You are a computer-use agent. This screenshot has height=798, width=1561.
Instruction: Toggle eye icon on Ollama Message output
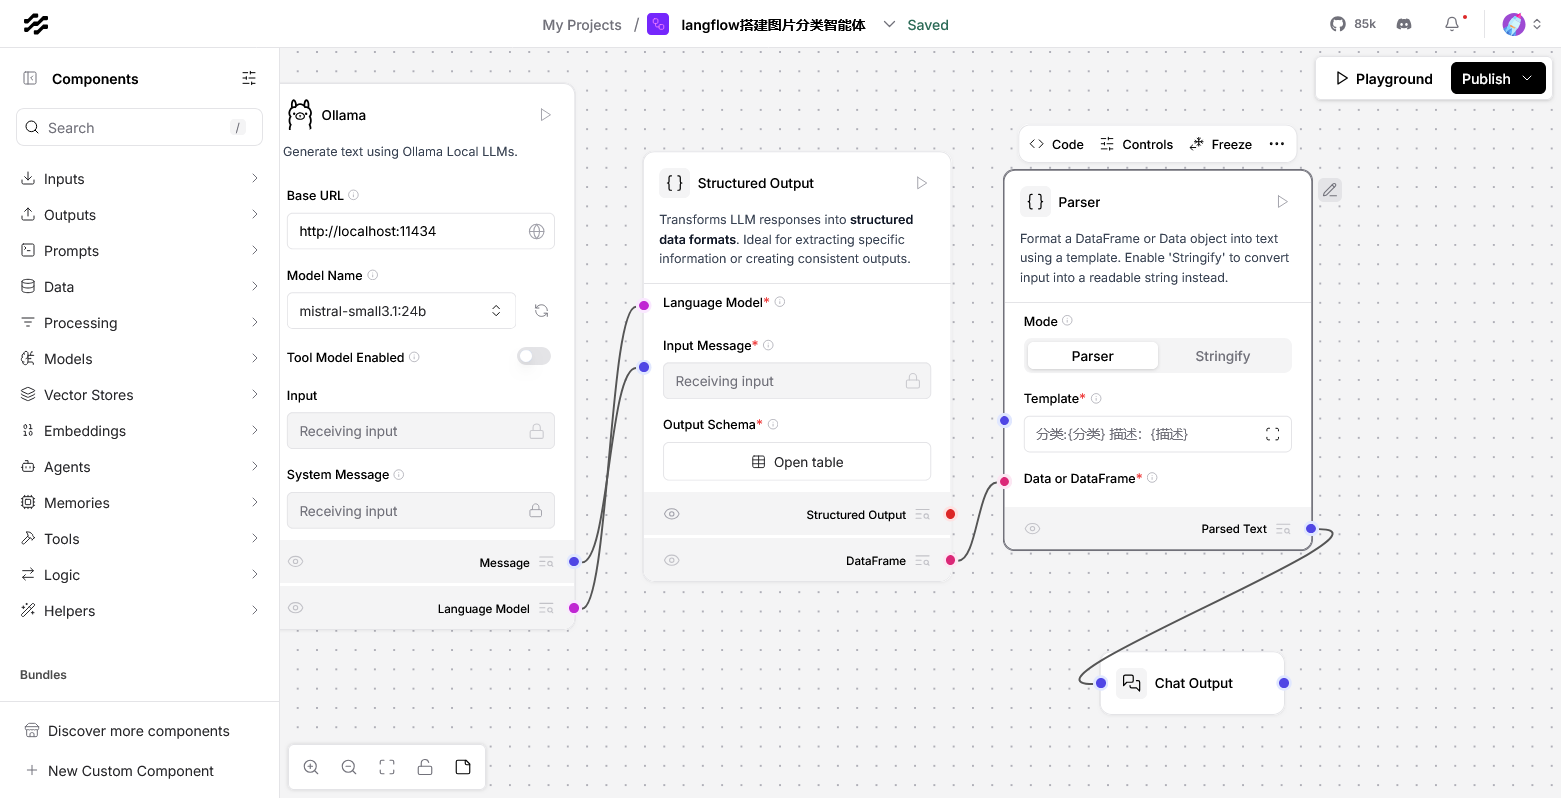(296, 562)
